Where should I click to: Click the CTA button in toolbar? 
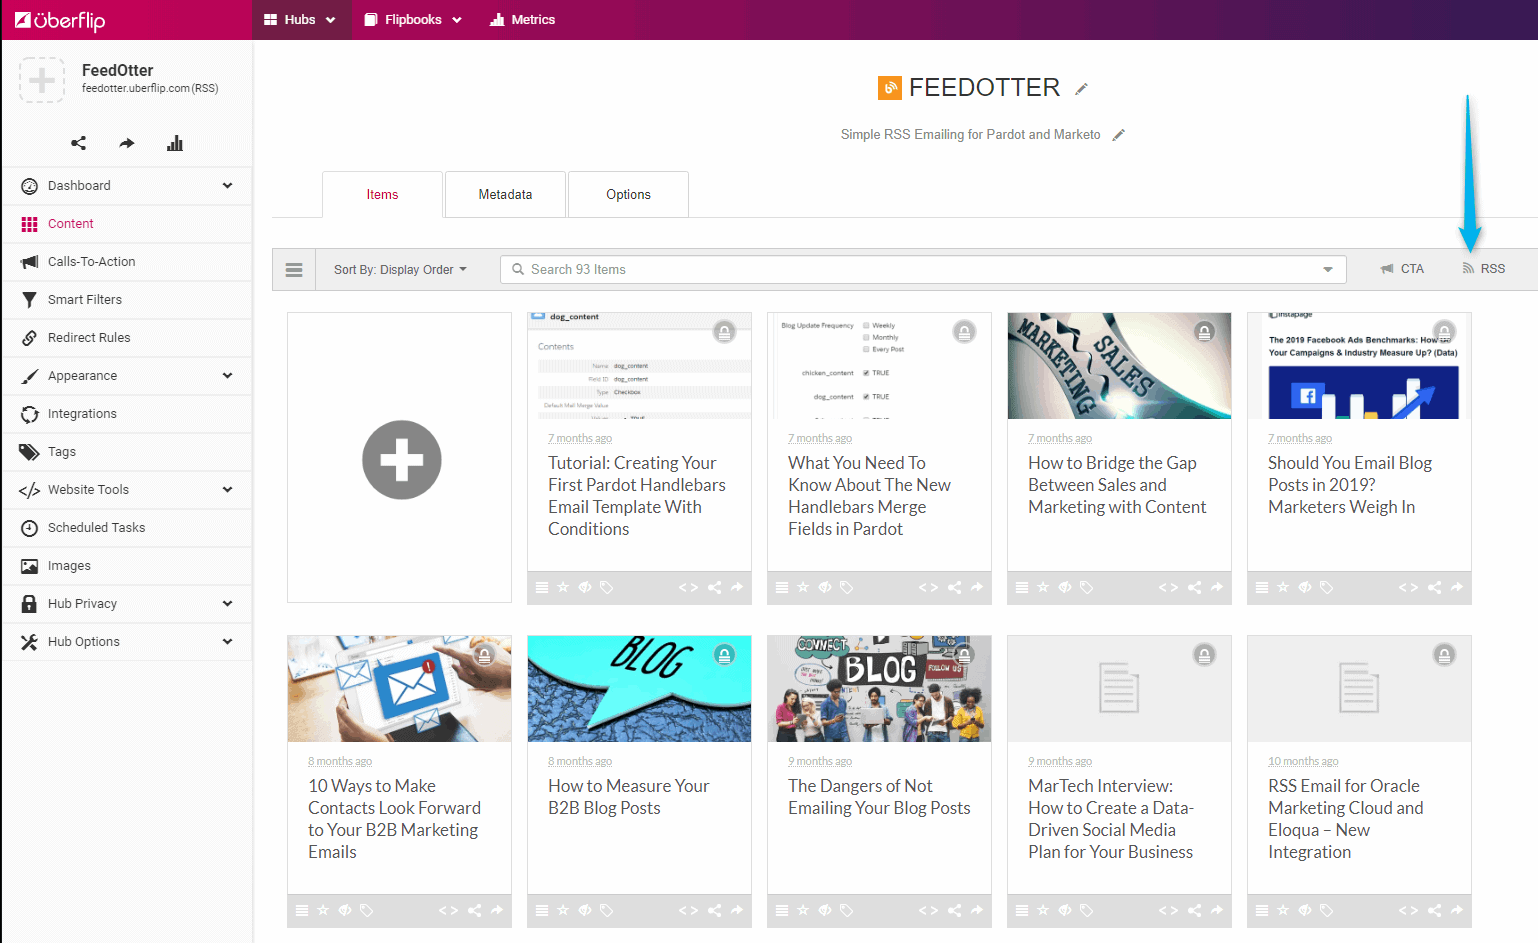(x=1402, y=269)
